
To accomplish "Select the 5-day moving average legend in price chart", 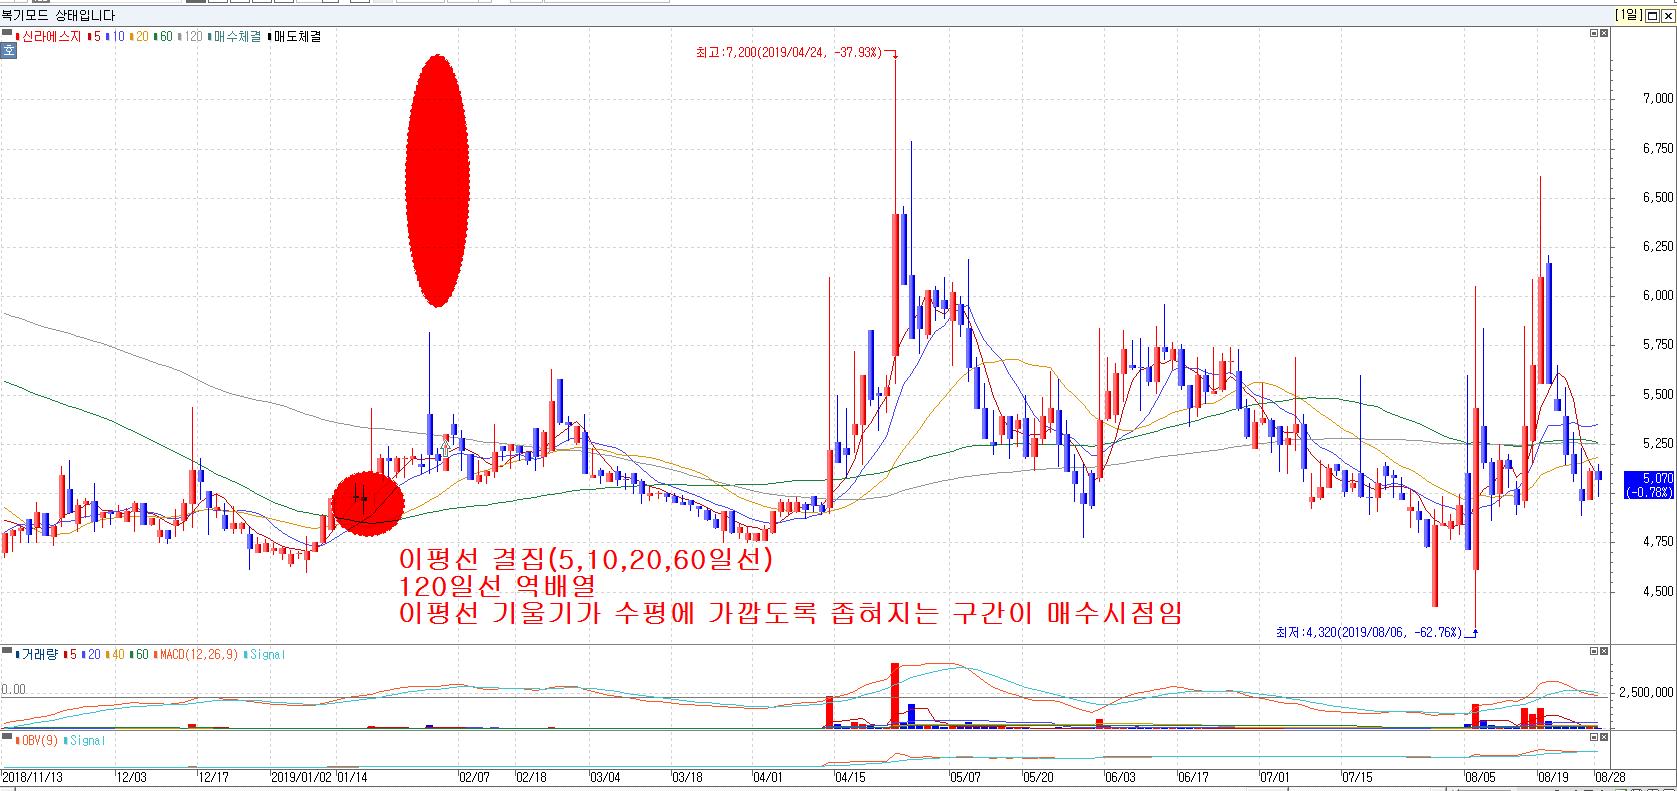I will [x=95, y=36].
